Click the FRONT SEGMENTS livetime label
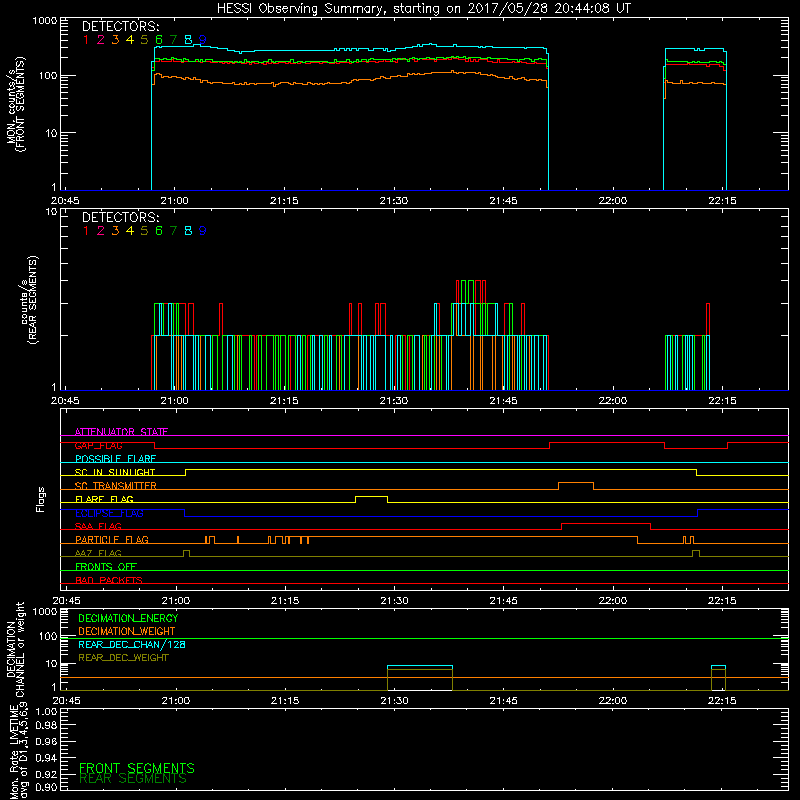 click(x=137, y=768)
